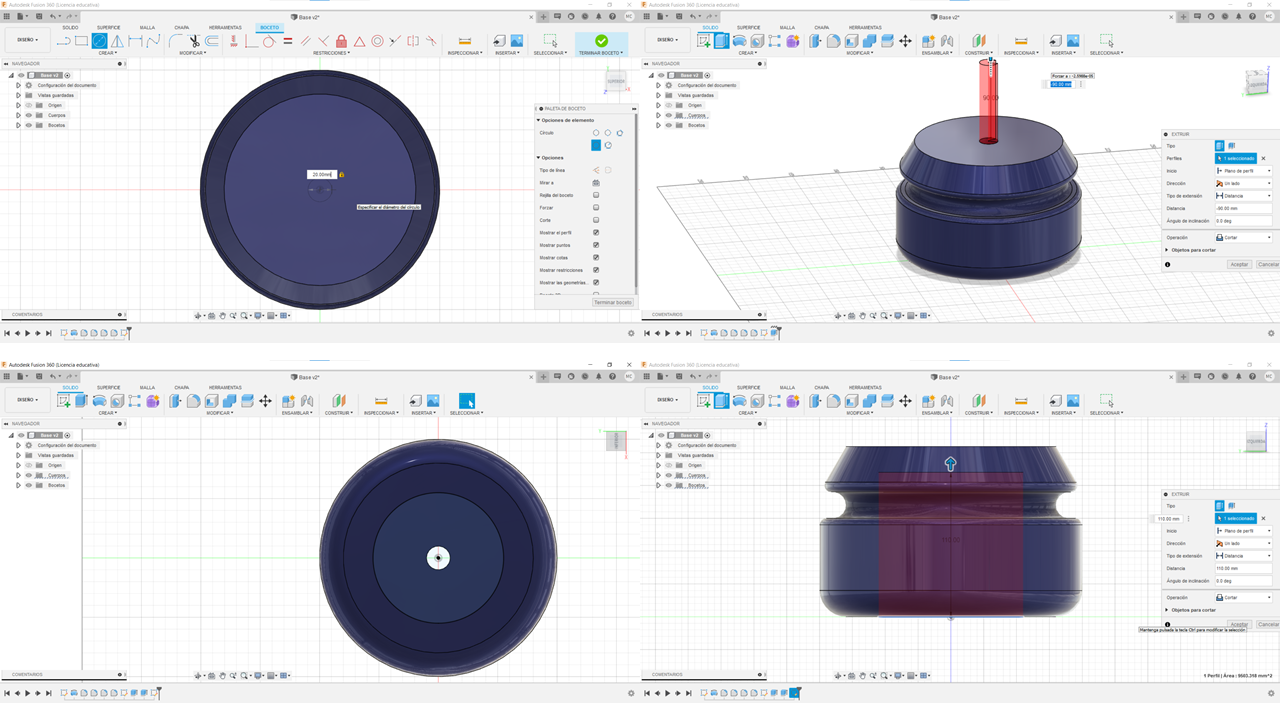Open HERRAMIENTAS tab in bottom-right window

pyautogui.click(x=865, y=387)
